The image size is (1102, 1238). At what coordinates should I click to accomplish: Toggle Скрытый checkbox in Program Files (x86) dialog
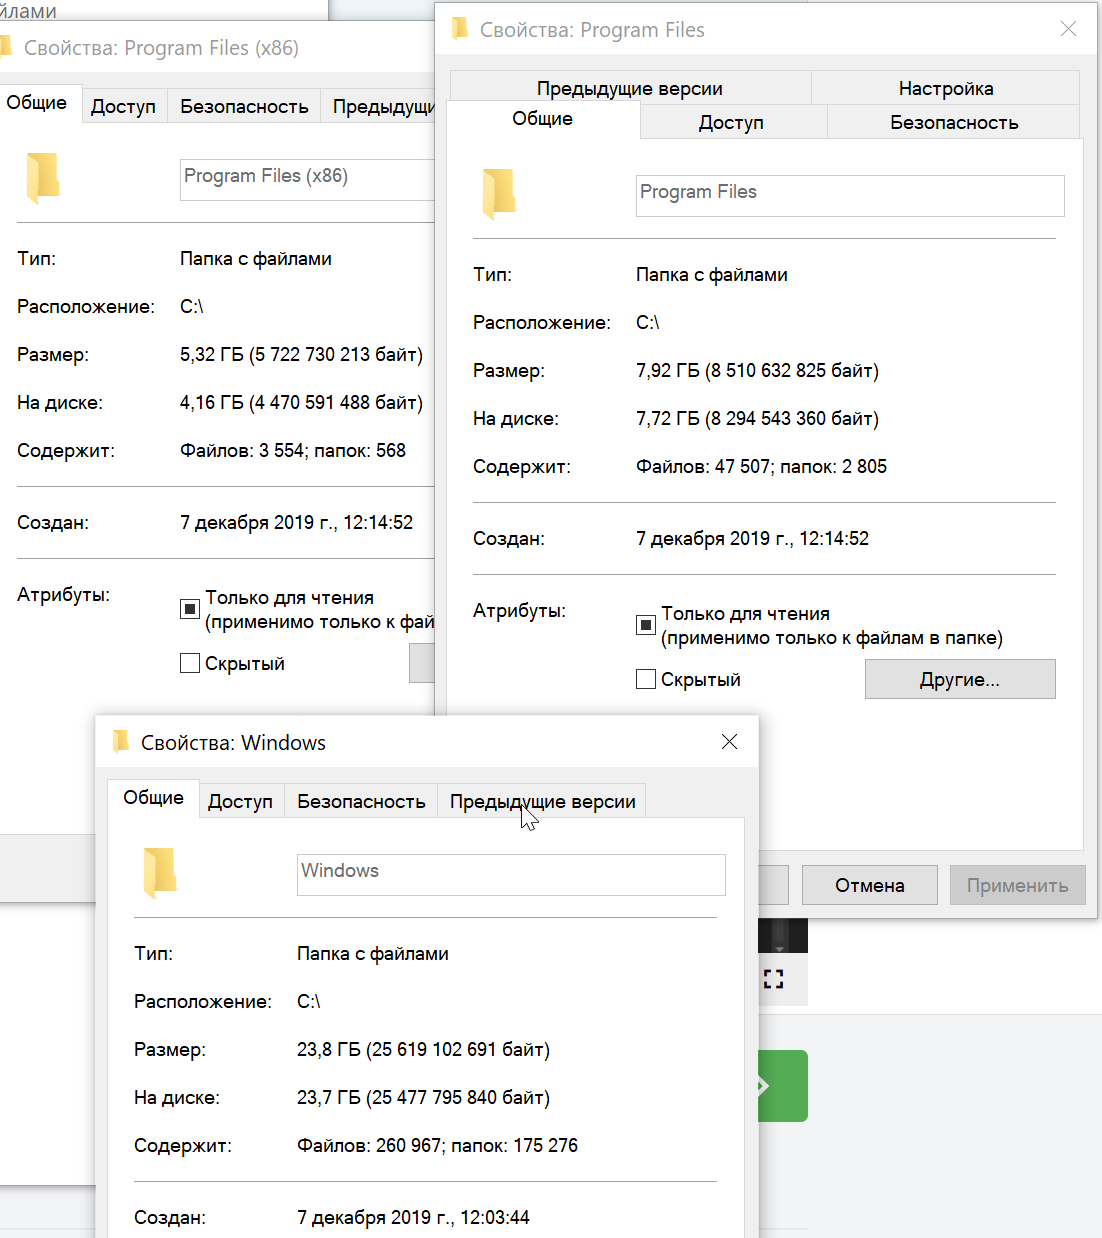pos(190,663)
